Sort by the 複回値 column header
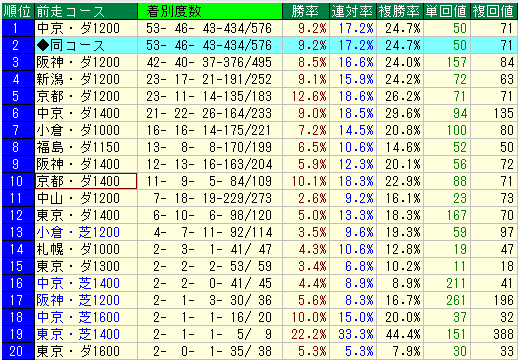This screenshot has height=360, width=518. (x=494, y=11)
